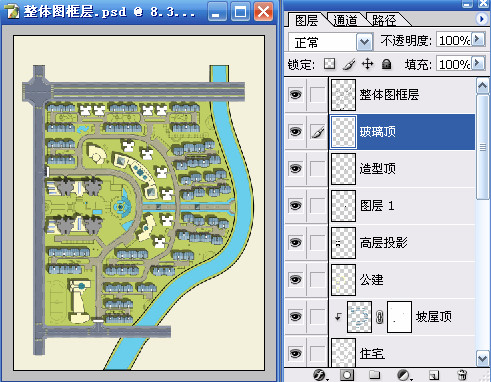Click lock image pixels brush icon
Screen dimensions: 491x382
(349, 64)
